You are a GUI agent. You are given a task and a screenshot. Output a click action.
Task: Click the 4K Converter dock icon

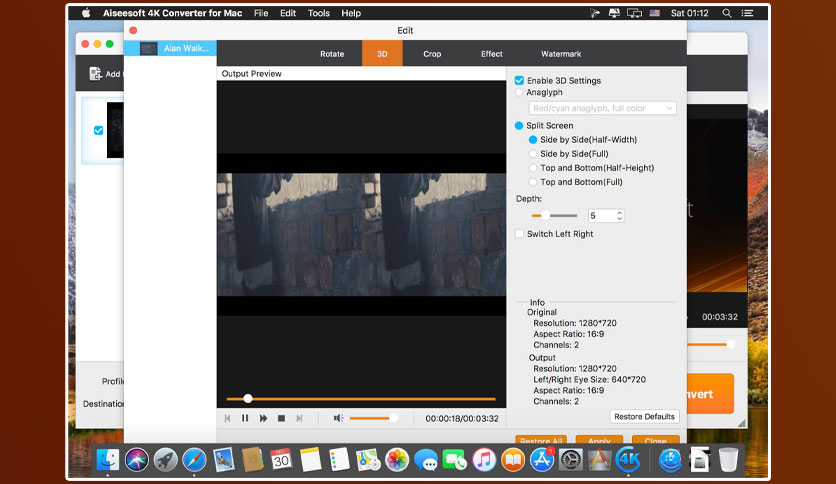pyautogui.click(x=628, y=459)
